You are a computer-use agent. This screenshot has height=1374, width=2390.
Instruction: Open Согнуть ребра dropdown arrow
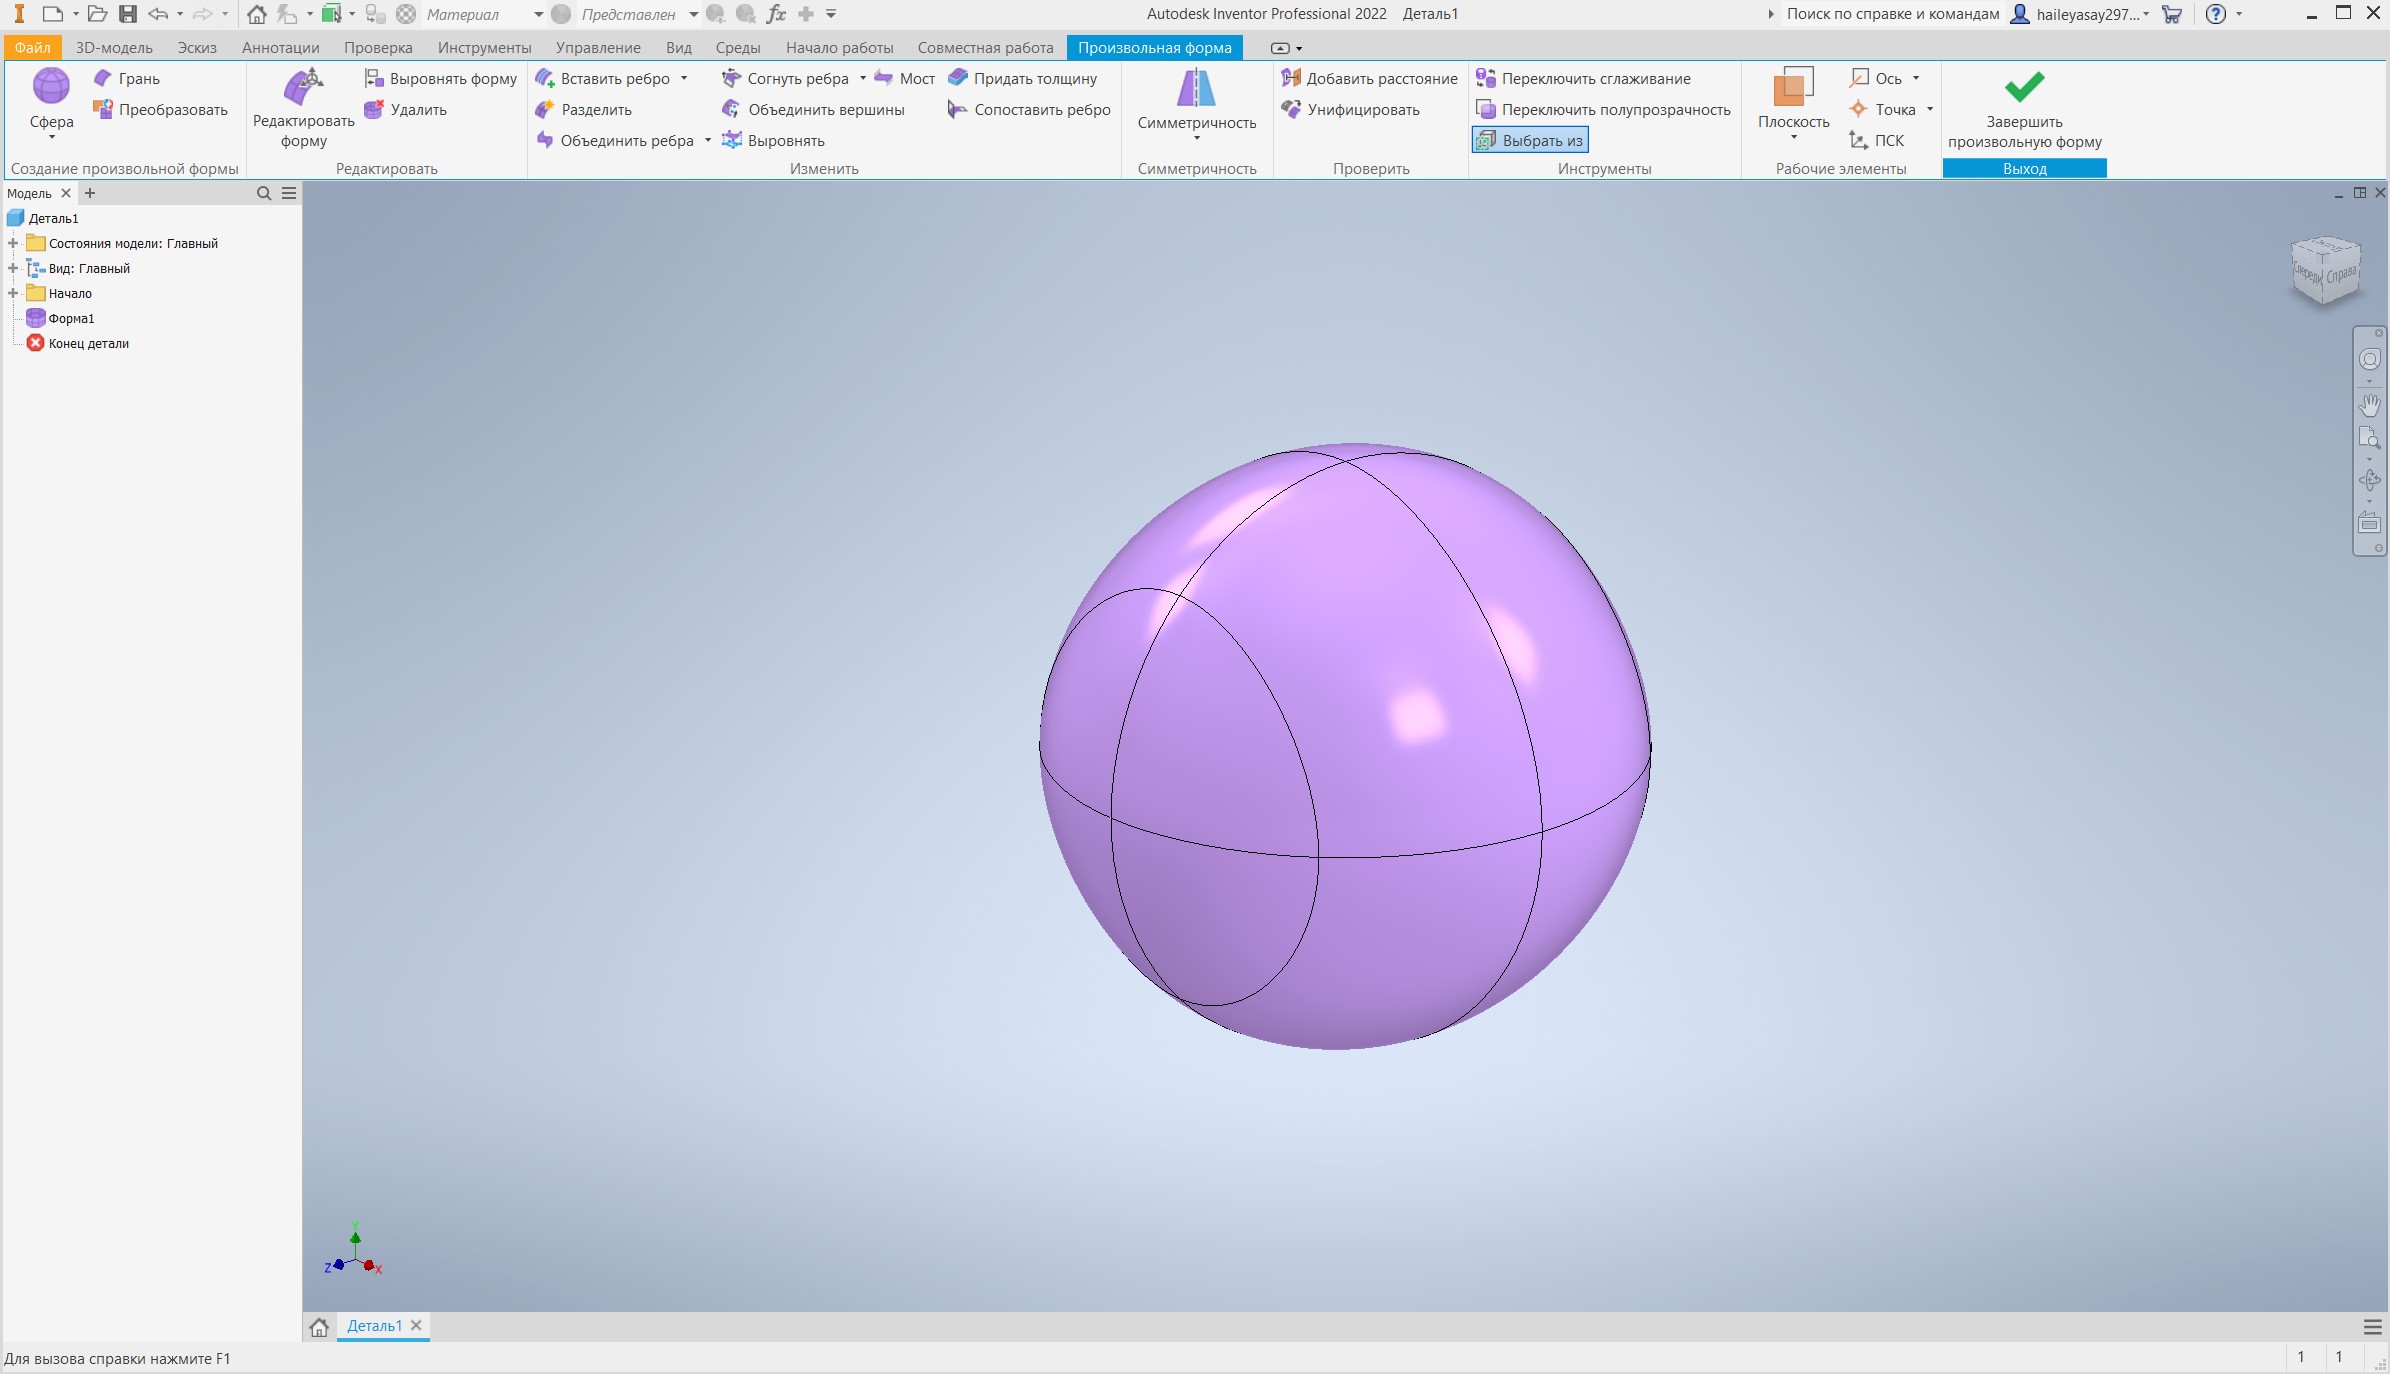pos(862,78)
